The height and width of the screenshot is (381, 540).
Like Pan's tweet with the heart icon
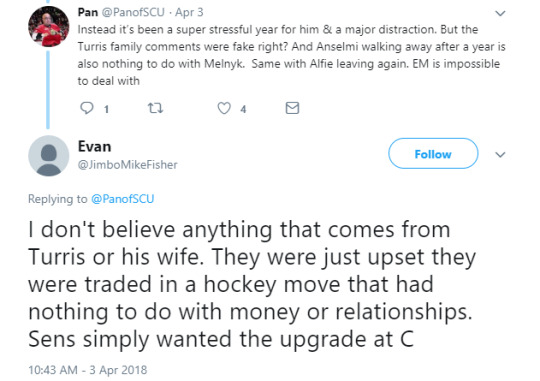224,108
